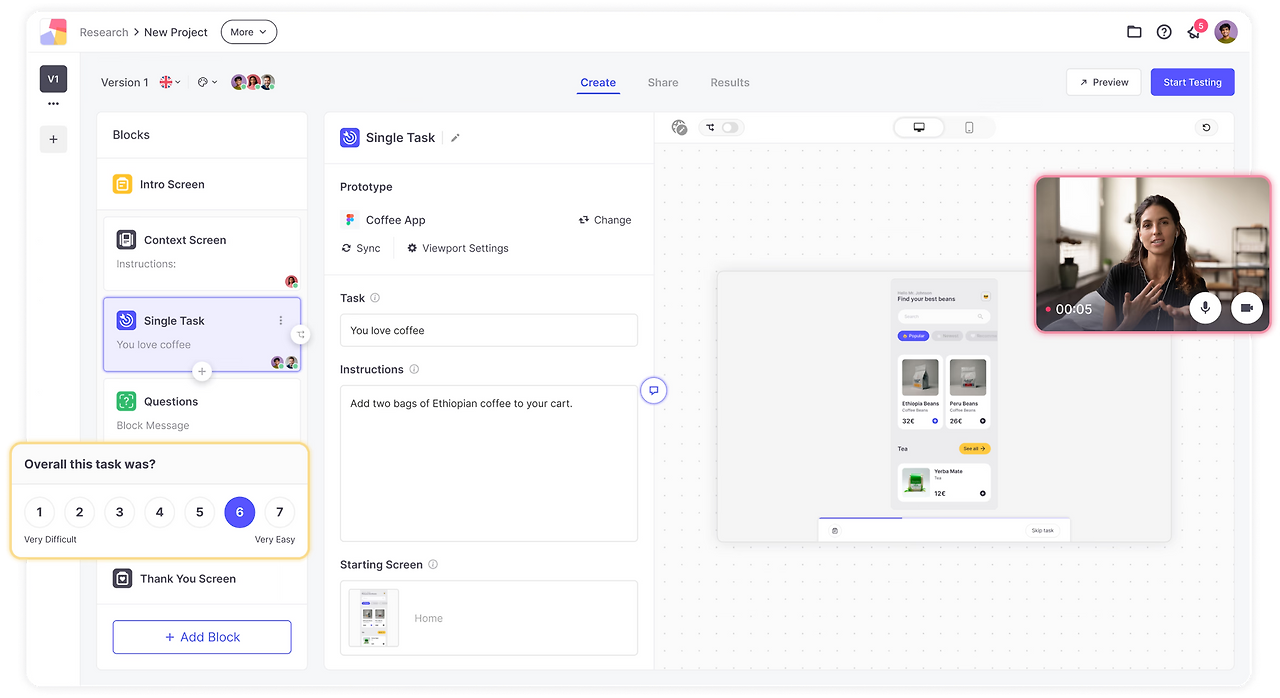
Task: Edit the Single Task title pencil icon
Action: 455,138
